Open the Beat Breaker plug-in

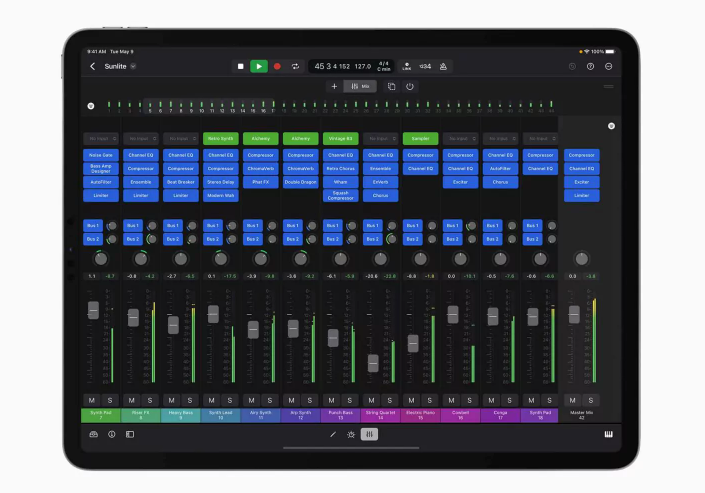coord(181,182)
